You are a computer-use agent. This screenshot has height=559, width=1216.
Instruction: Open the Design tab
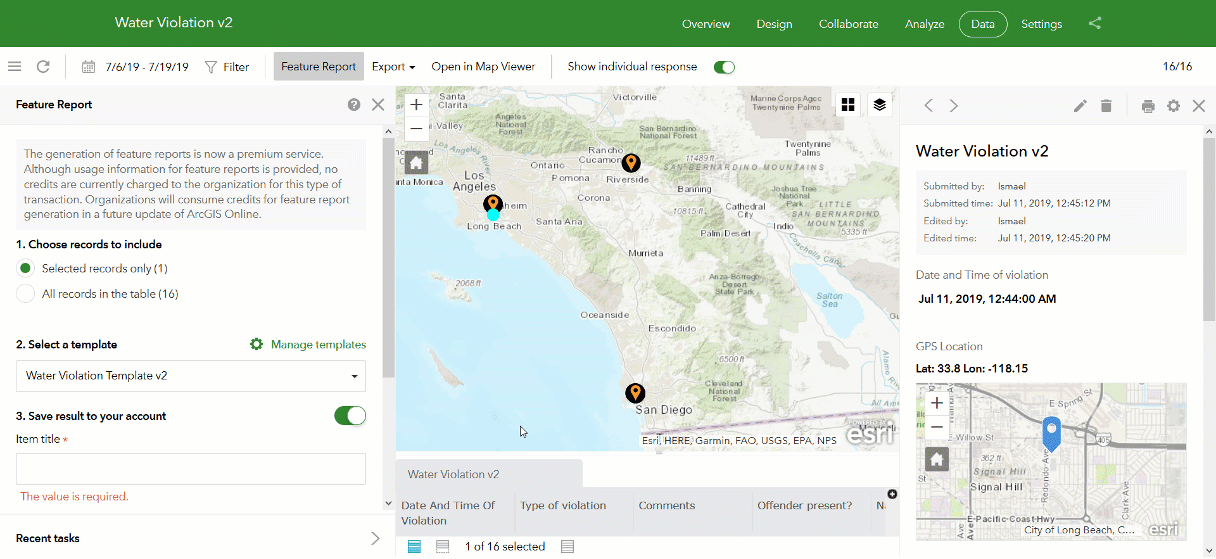click(774, 24)
